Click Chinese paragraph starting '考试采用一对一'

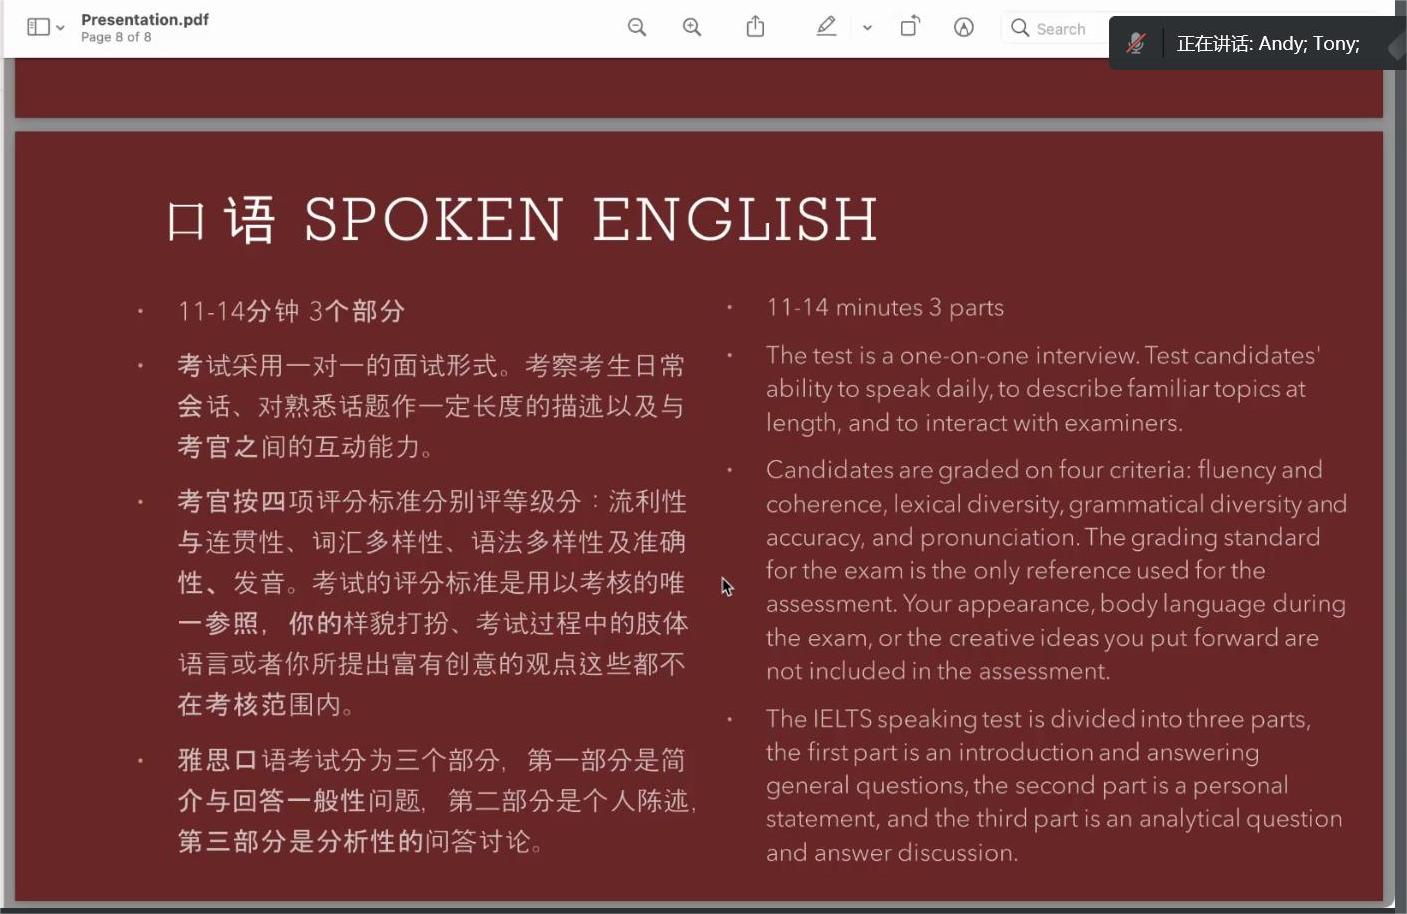pyautogui.click(x=431, y=406)
